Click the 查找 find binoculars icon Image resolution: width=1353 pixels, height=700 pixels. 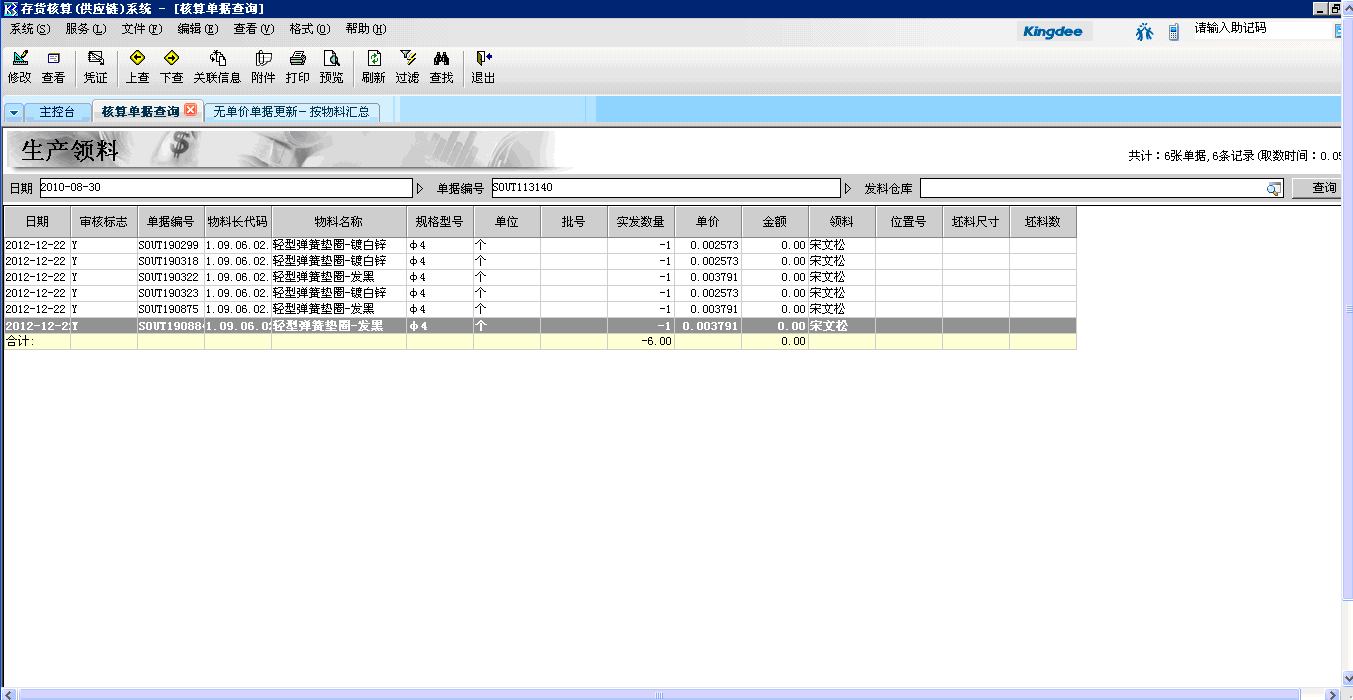(x=441, y=67)
